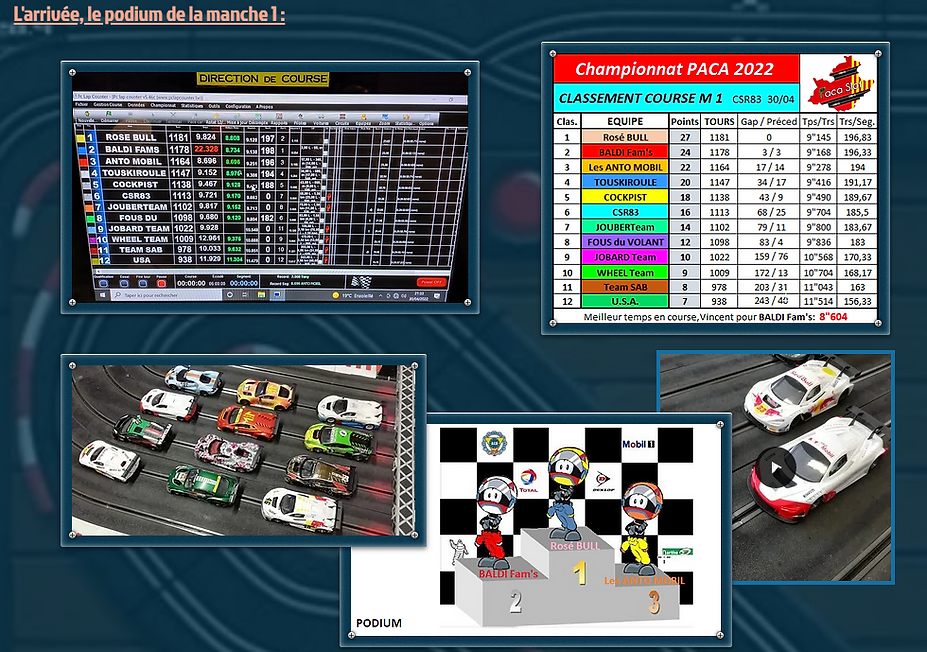The height and width of the screenshot is (652, 927).
Task: Open the Championnat PACA 2022 ranking table image
Action: (x=715, y=189)
